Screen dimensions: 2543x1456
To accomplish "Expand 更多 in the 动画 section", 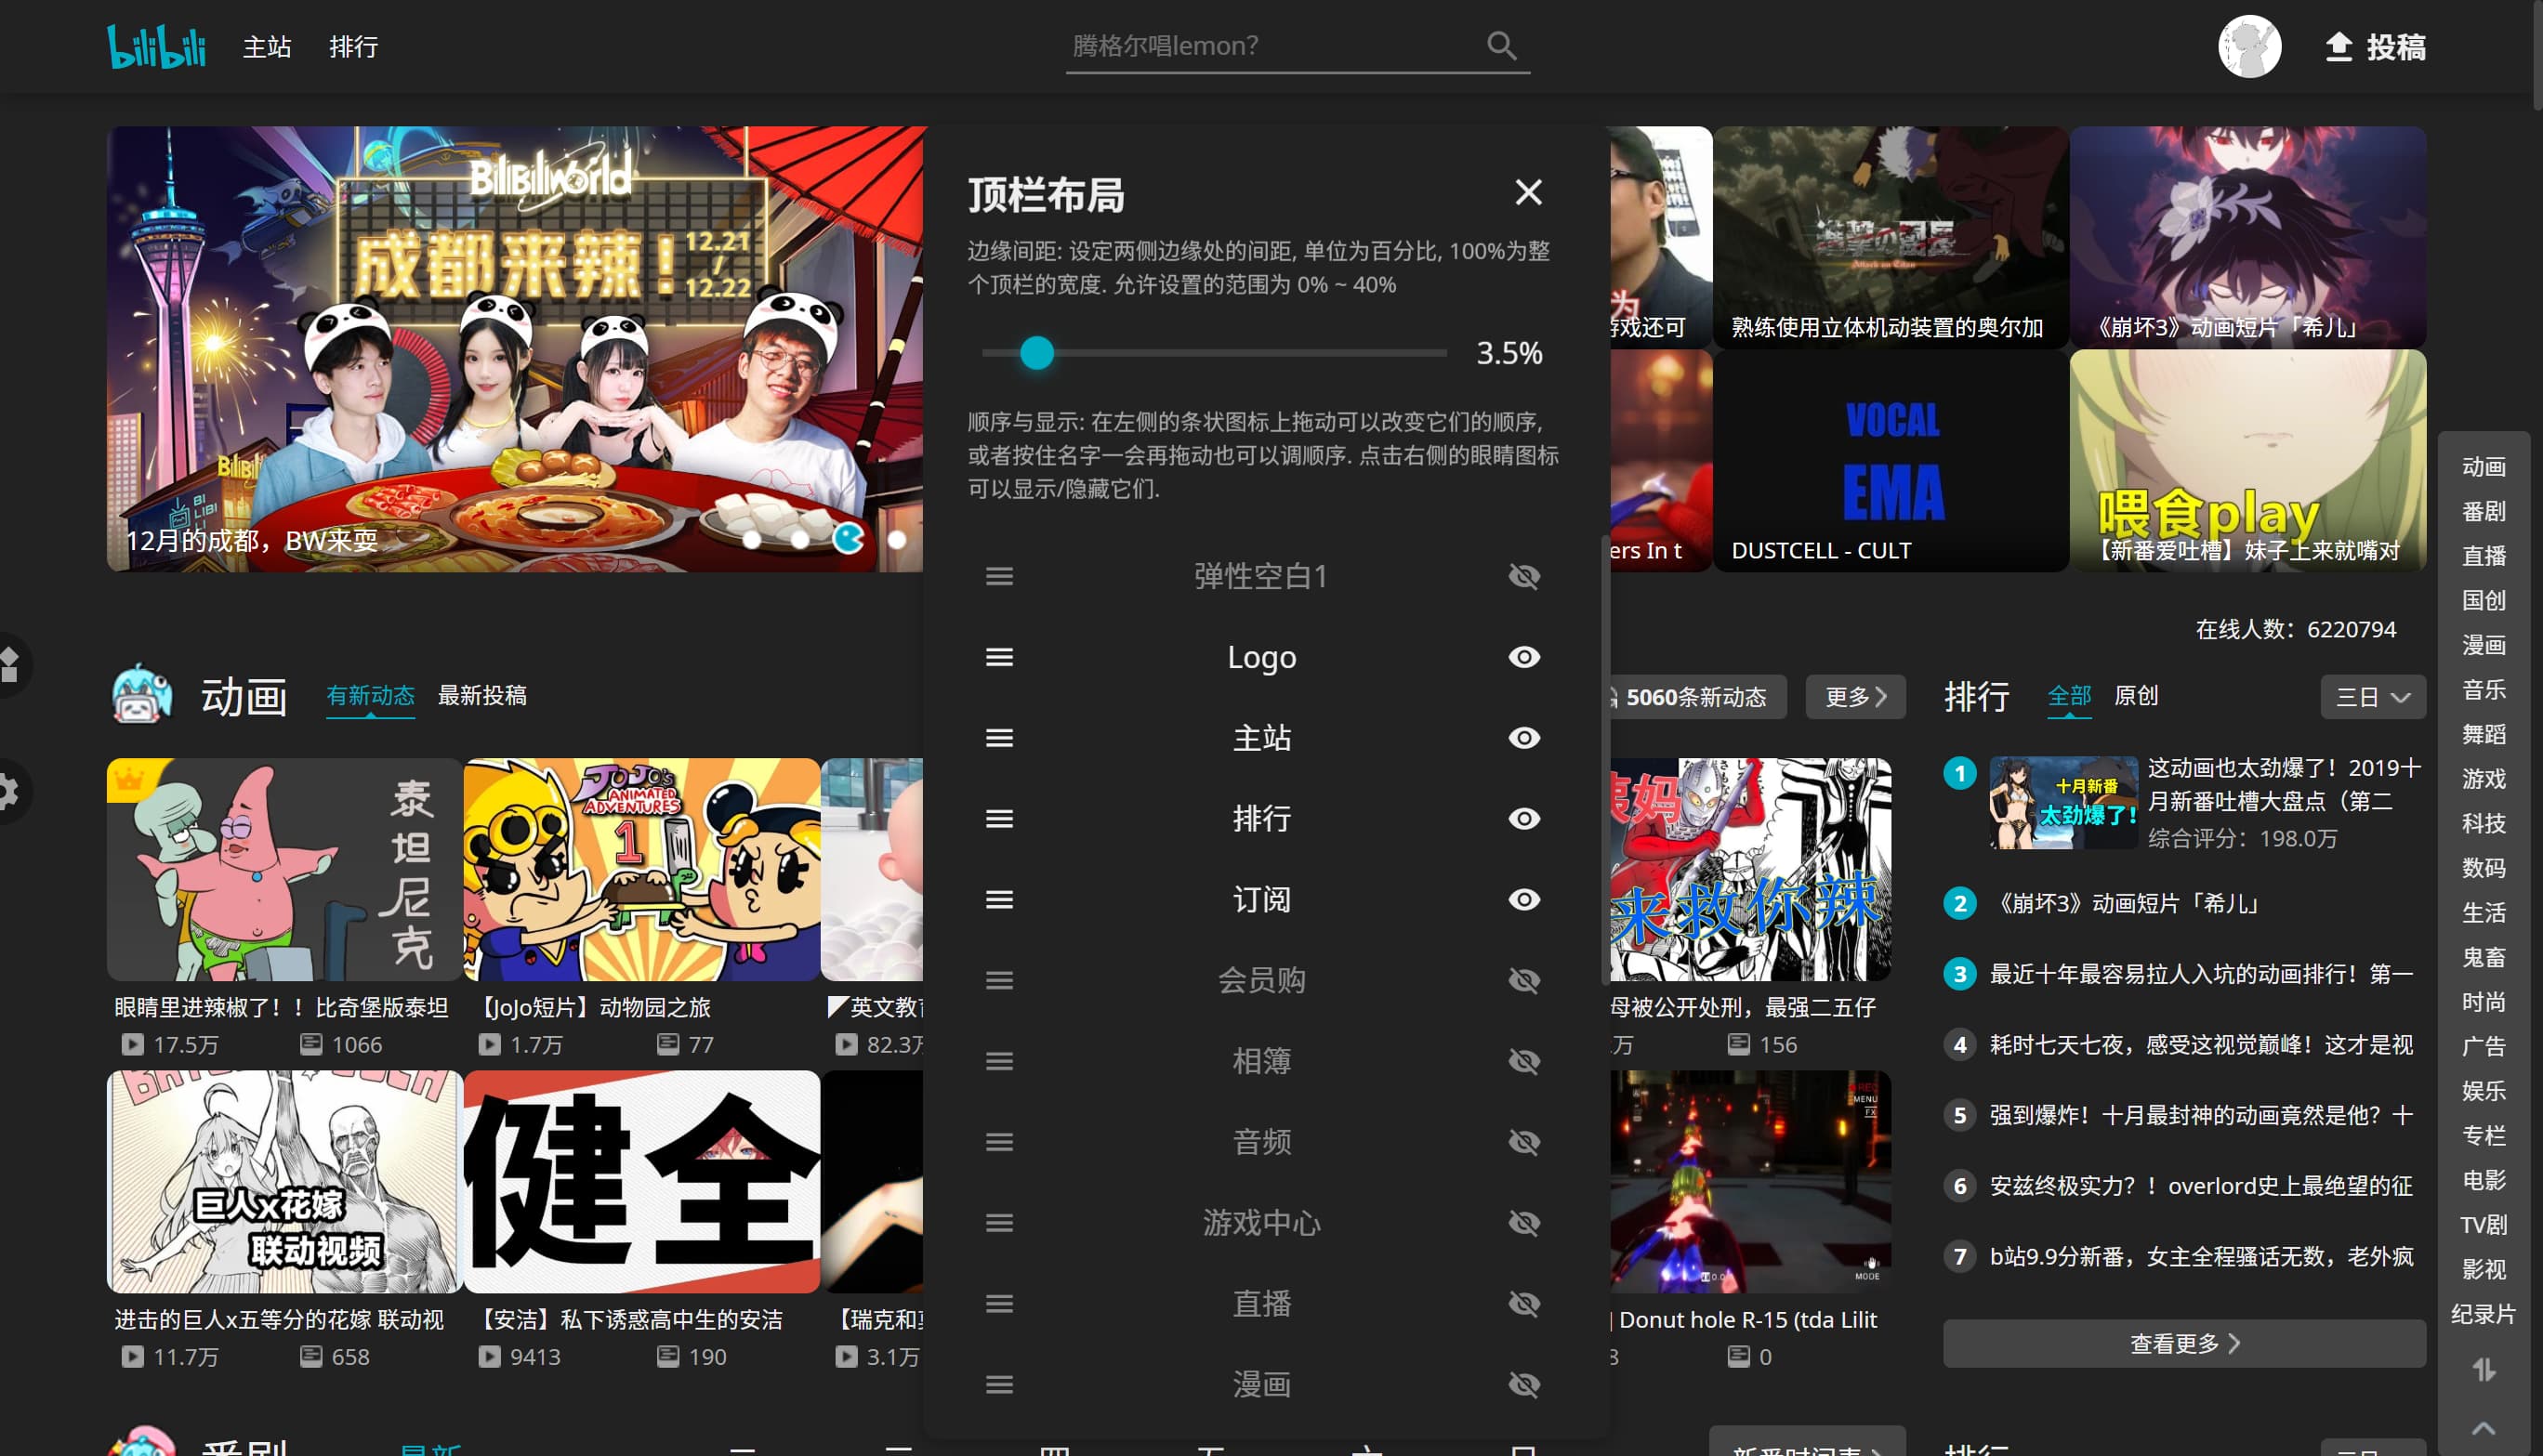I will (x=1854, y=697).
